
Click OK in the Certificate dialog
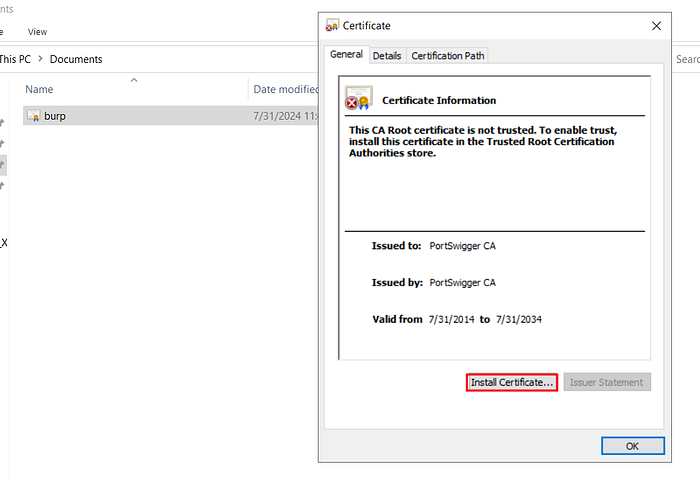633,446
